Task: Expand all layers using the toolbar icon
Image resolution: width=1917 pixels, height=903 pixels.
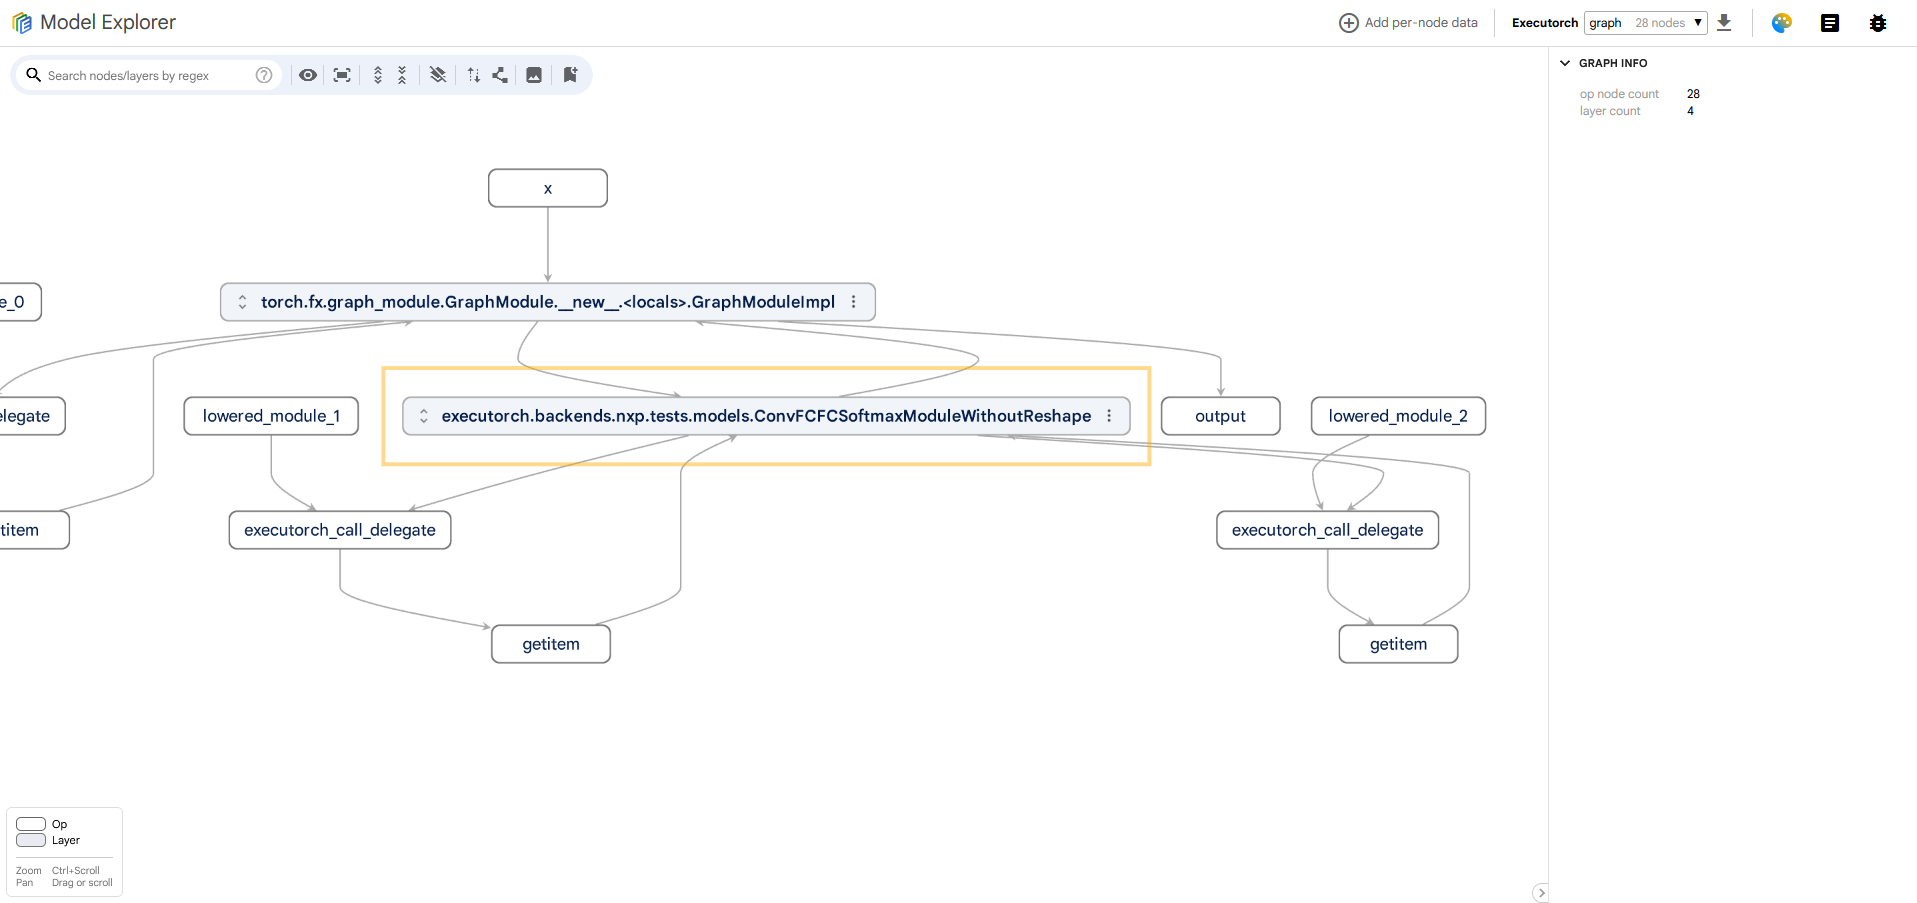Action: point(378,75)
